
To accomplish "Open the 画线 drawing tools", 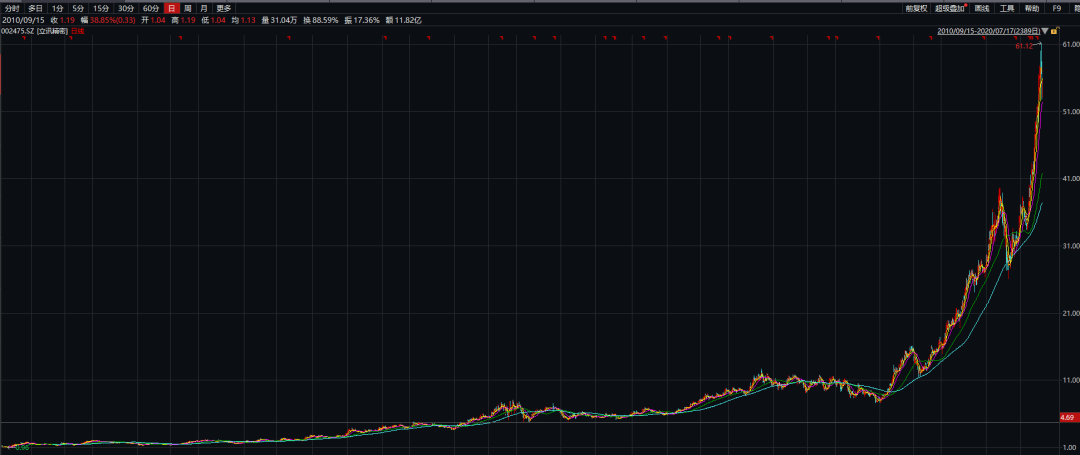I will [x=981, y=8].
